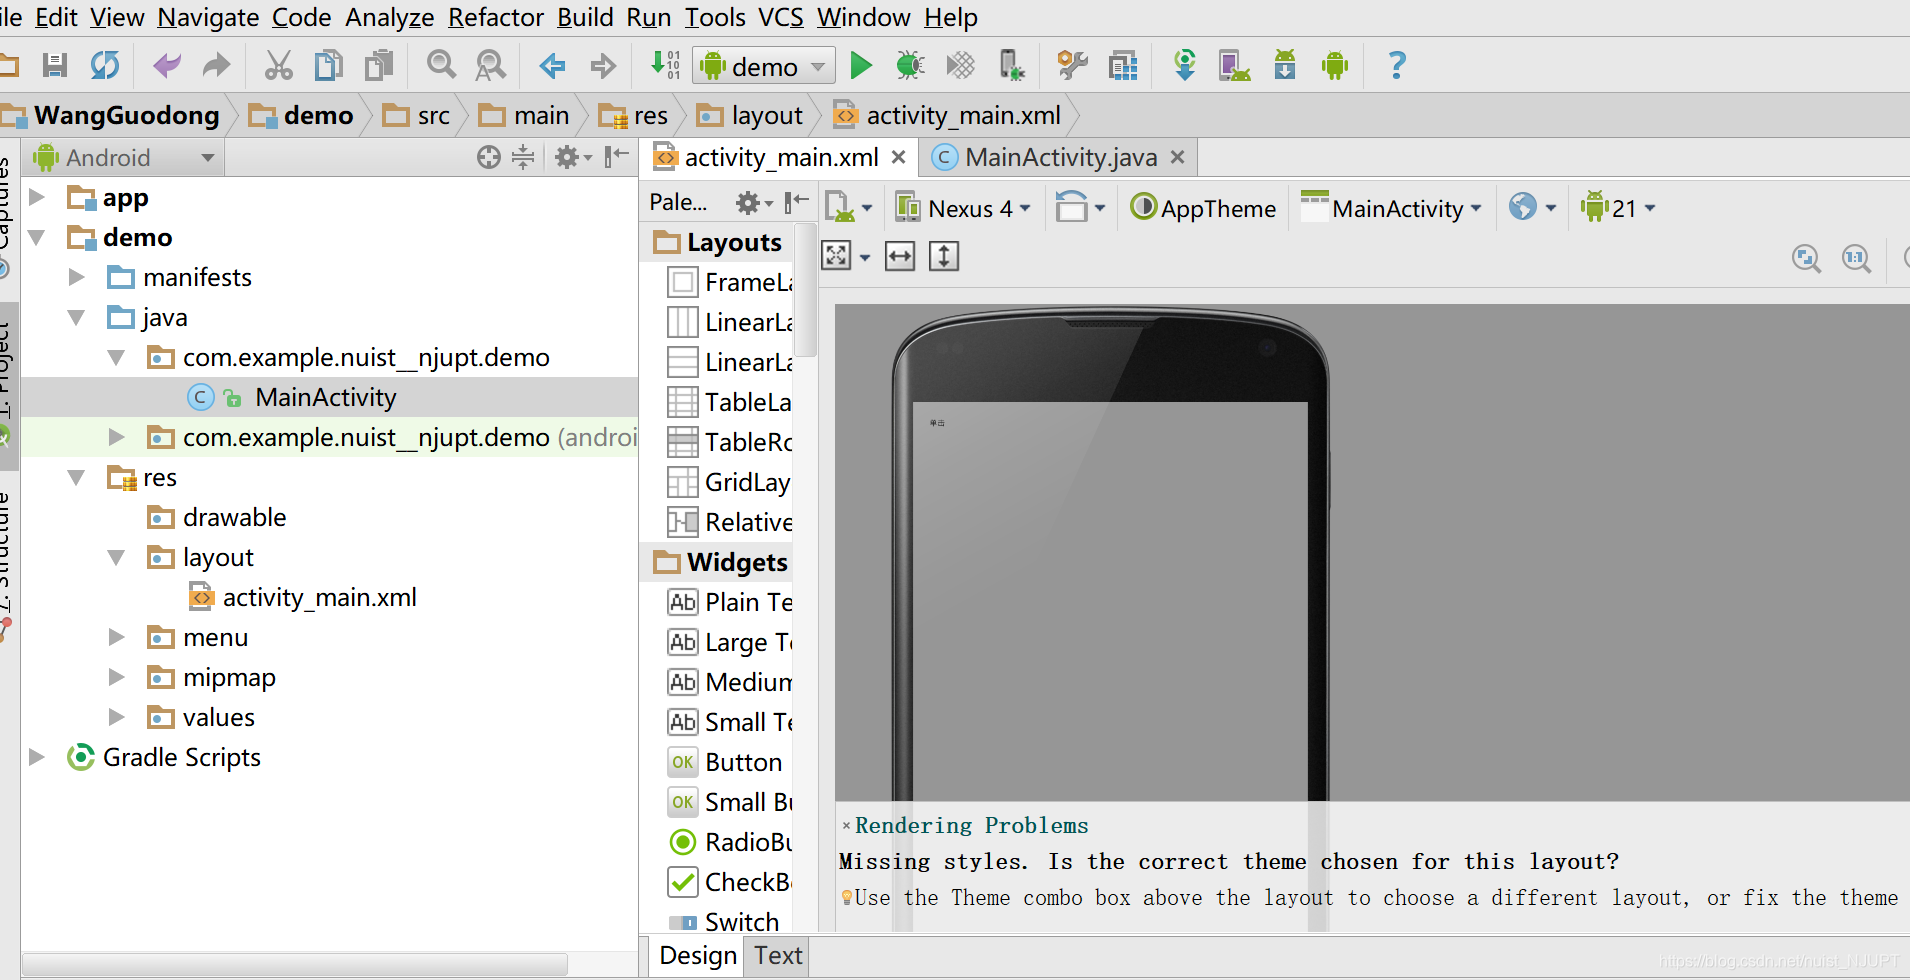Image resolution: width=1910 pixels, height=980 pixels.
Task: Click the Make Project build icon
Action: click(x=665, y=66)
